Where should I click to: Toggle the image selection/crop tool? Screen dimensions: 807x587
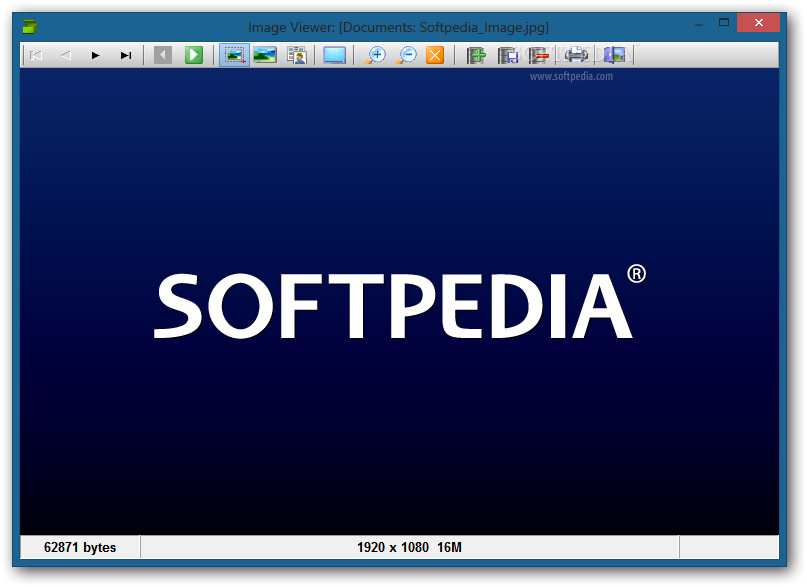point(235,55)
